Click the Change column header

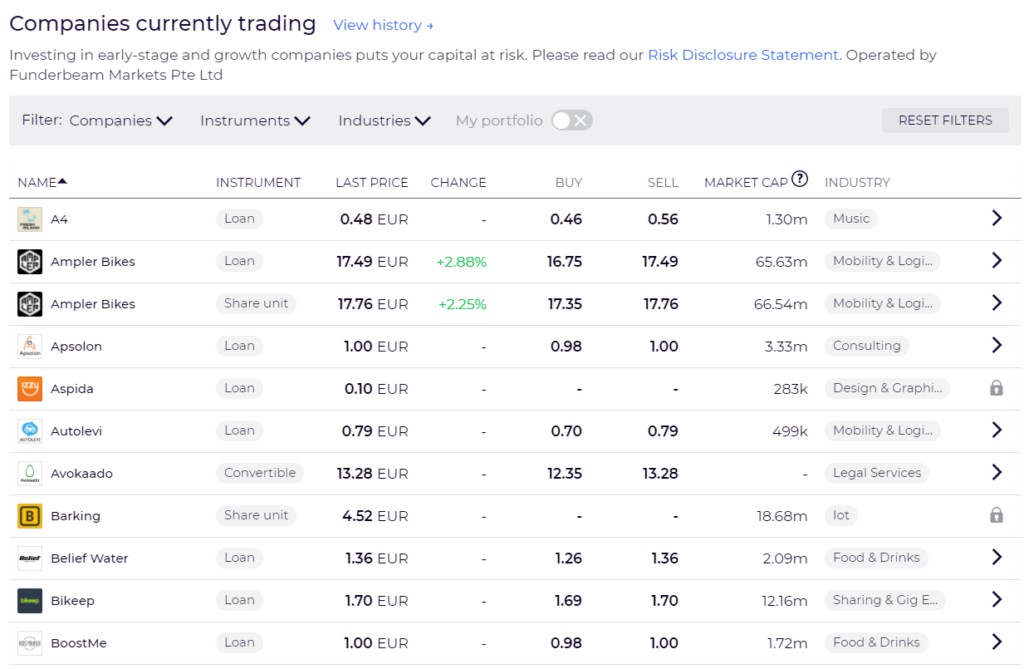[x=458, y=182]
